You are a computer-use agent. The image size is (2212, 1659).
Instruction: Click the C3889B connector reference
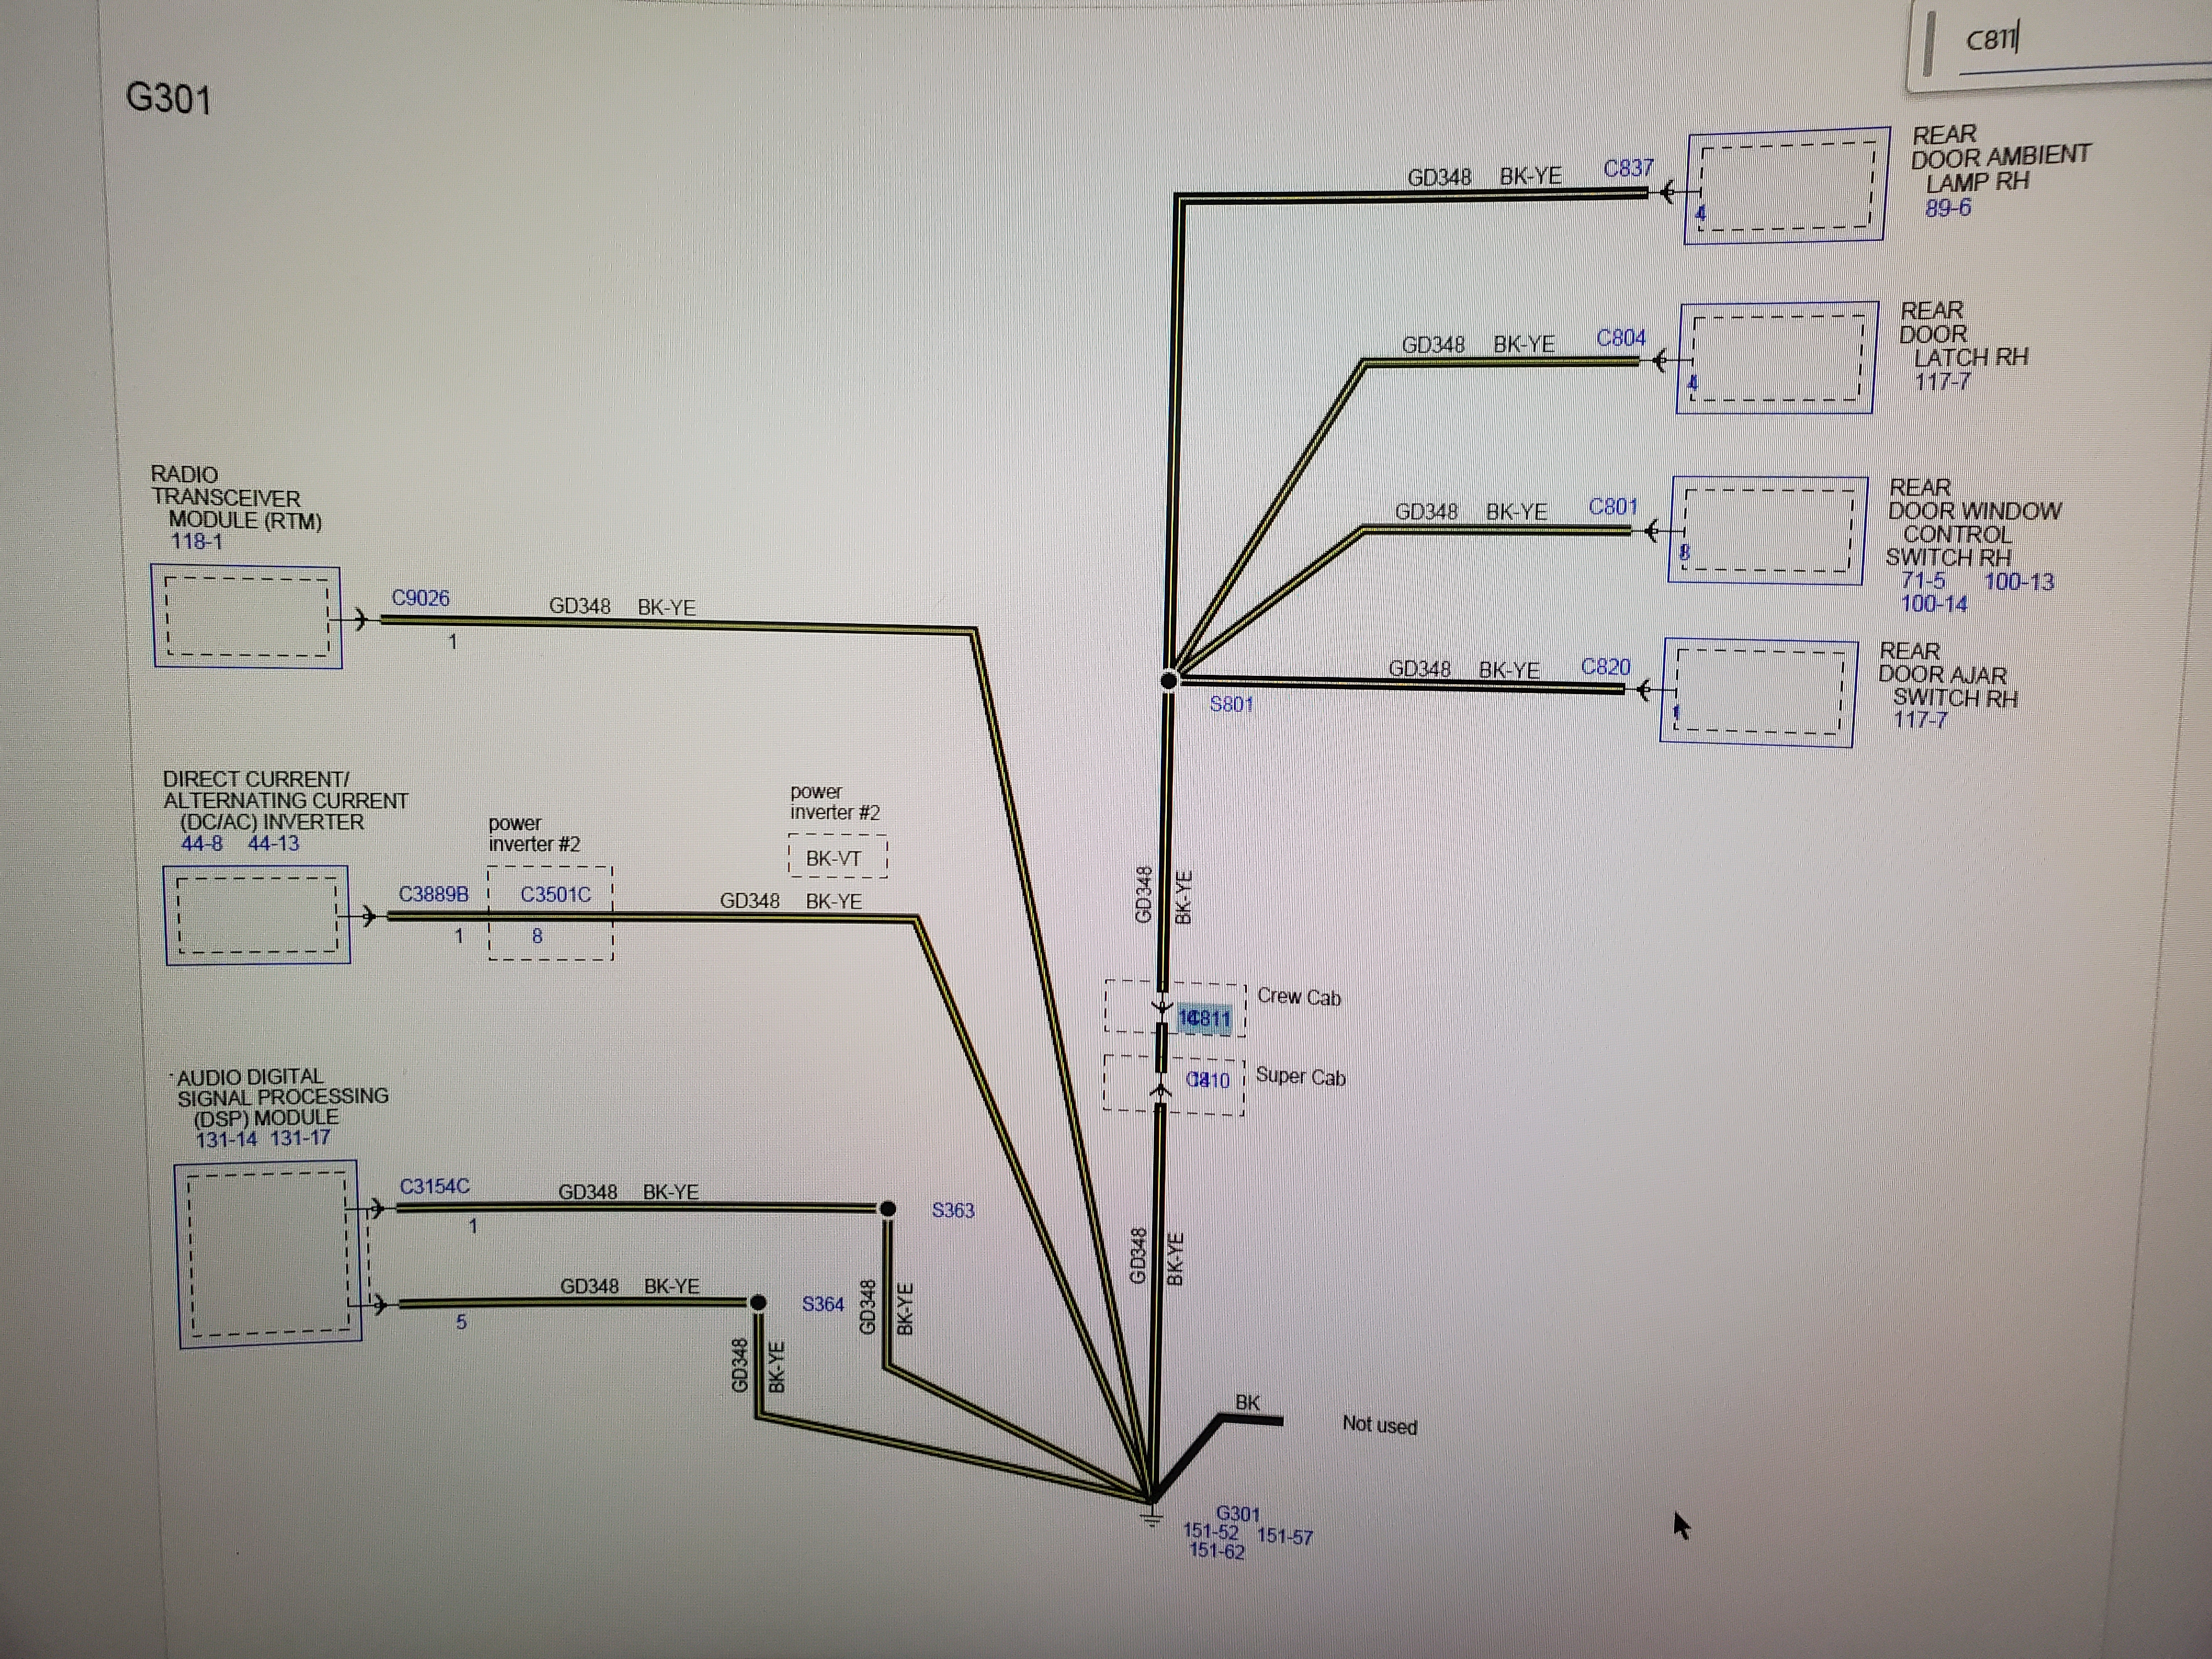point(433,894)
